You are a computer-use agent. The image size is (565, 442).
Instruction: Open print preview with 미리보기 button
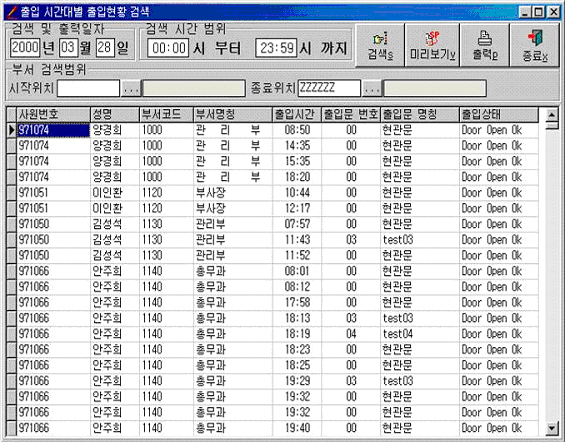(432, 45)
